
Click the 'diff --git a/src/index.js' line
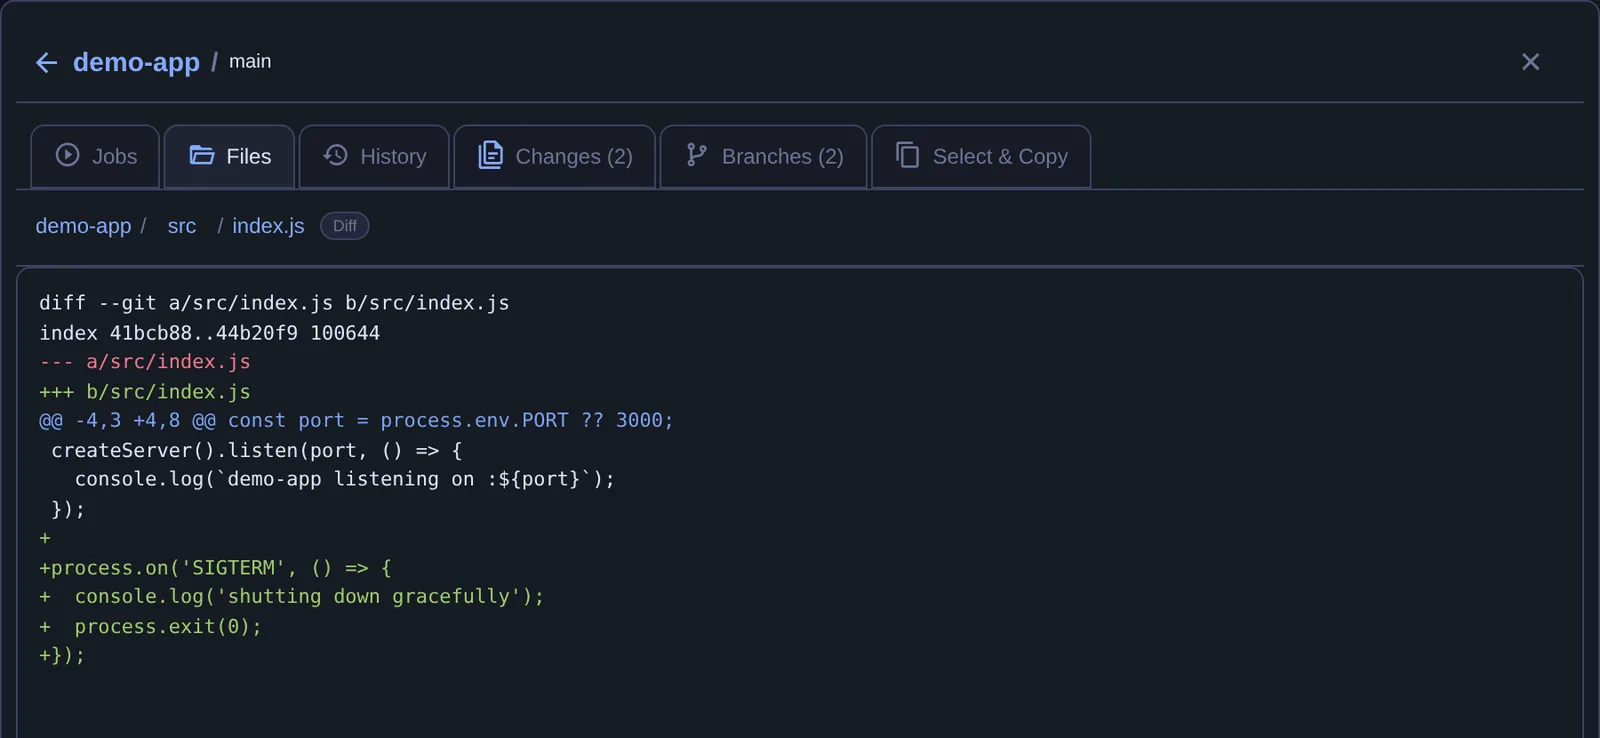[274, 303]
